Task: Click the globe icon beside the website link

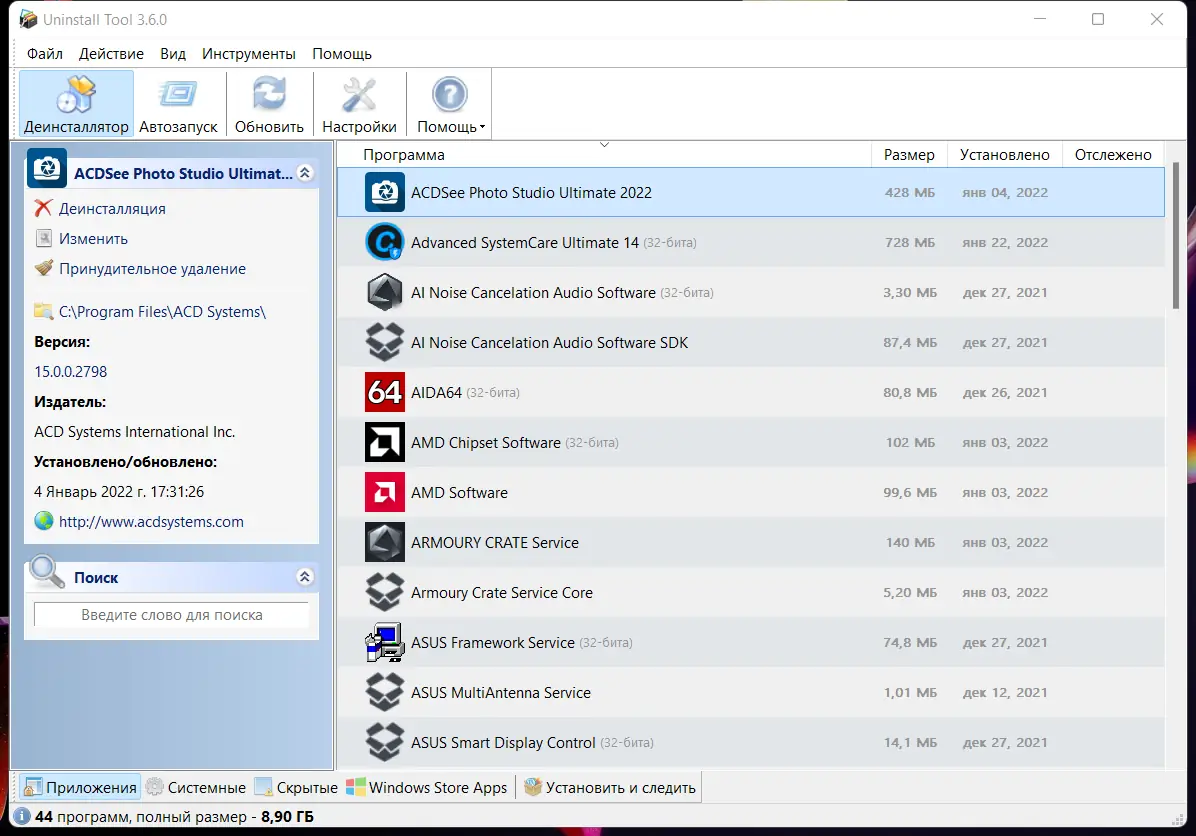Action: pyautogui.click(x=44, y=521)
